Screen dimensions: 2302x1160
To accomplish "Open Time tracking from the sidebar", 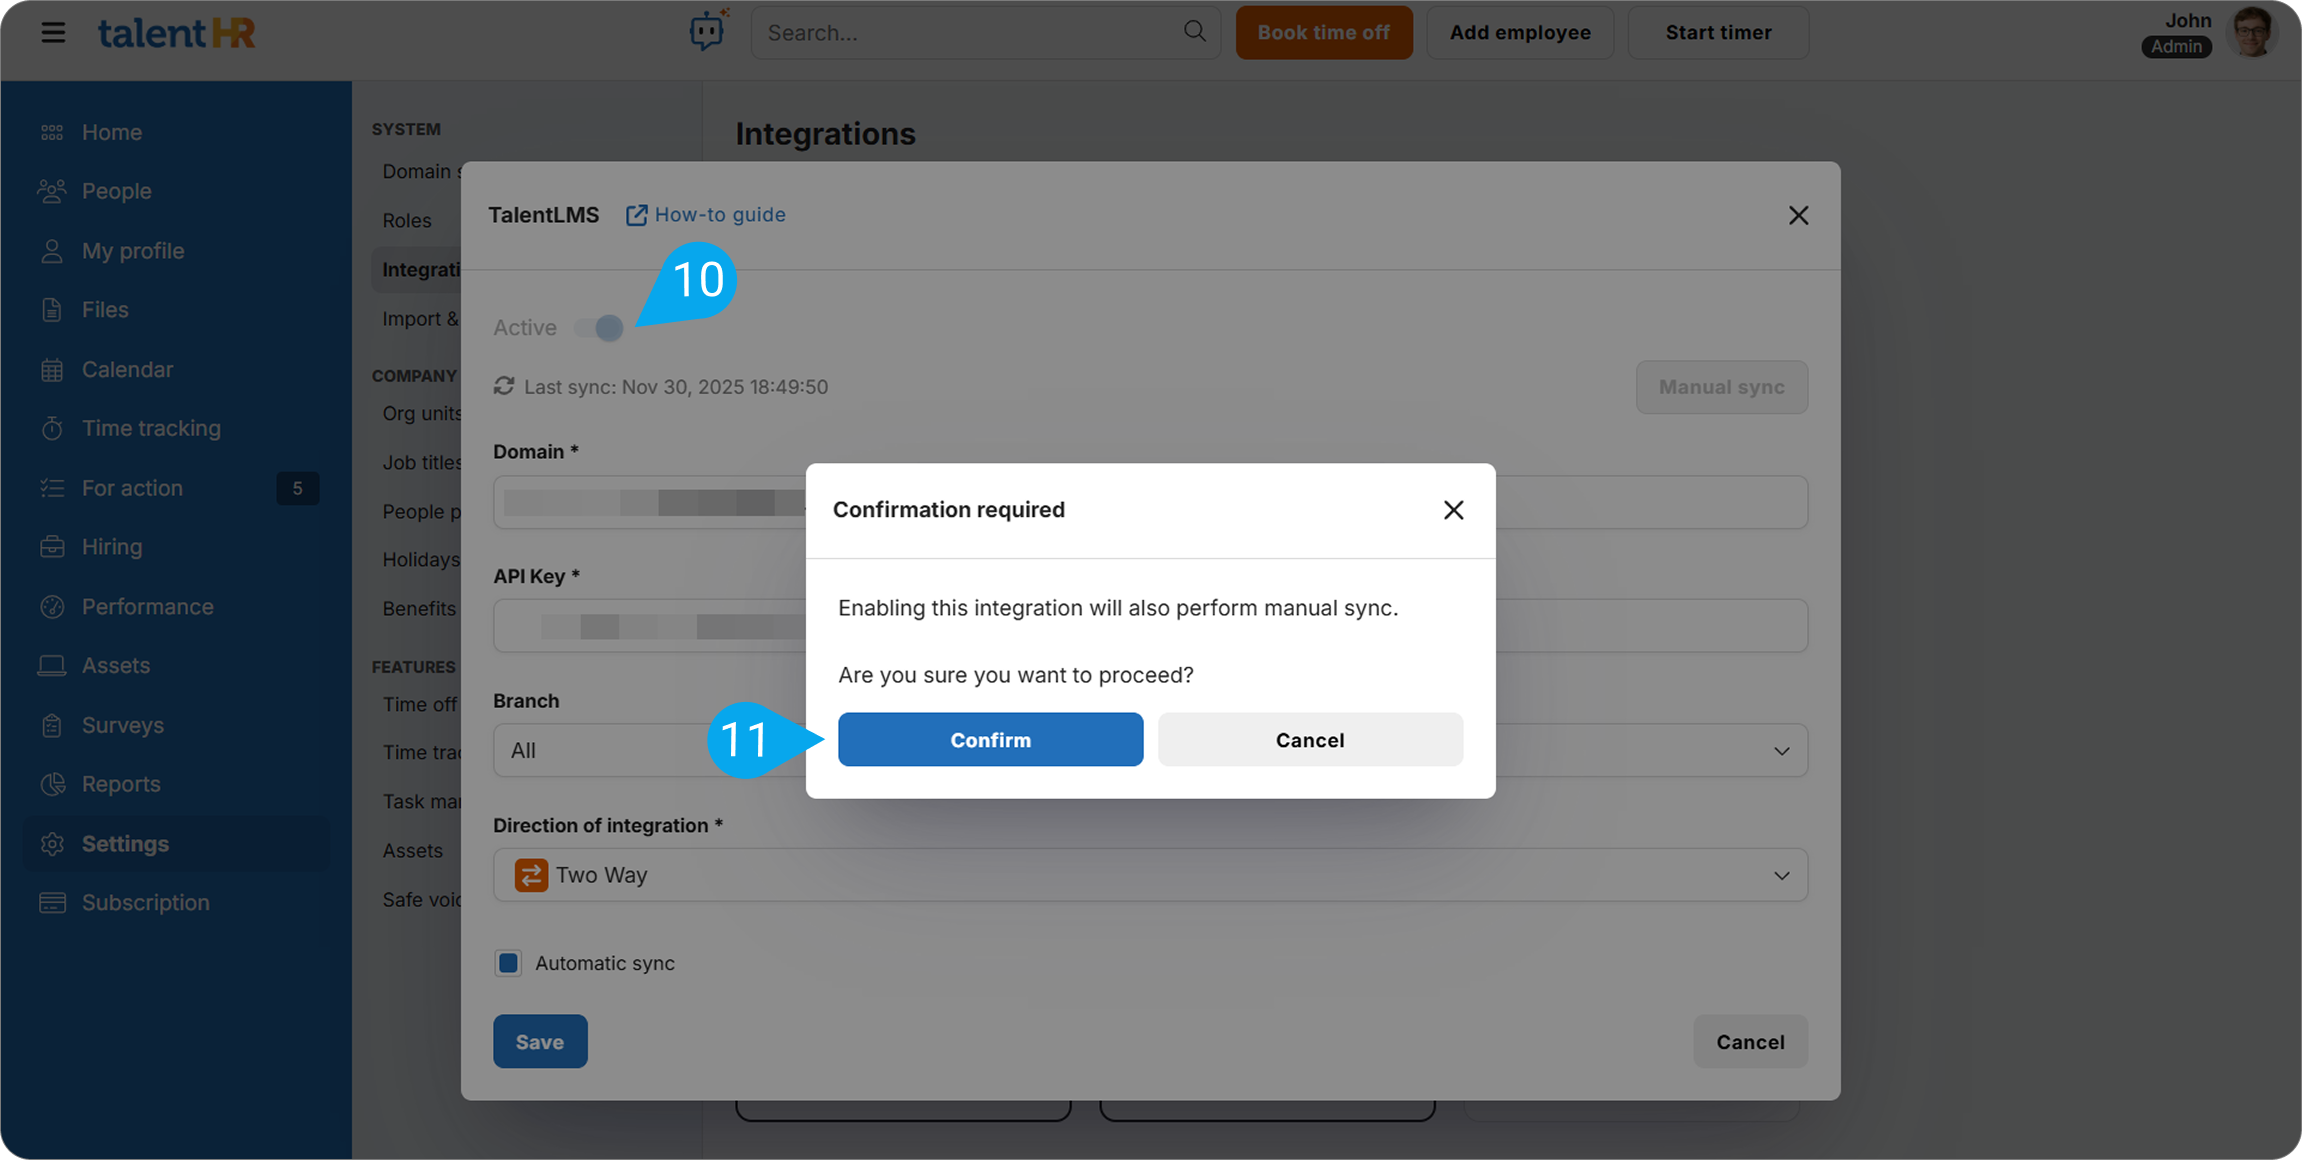I will [x=151, y=428].
